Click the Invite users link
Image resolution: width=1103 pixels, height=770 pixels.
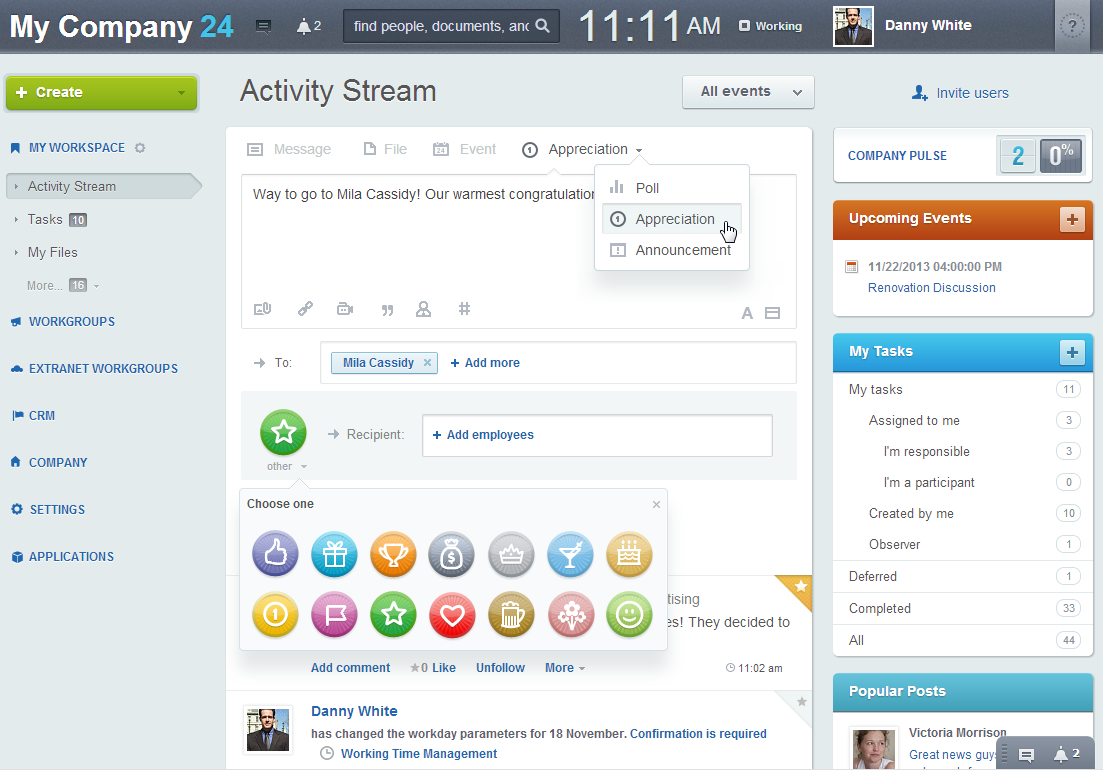[x=971, y=93]
